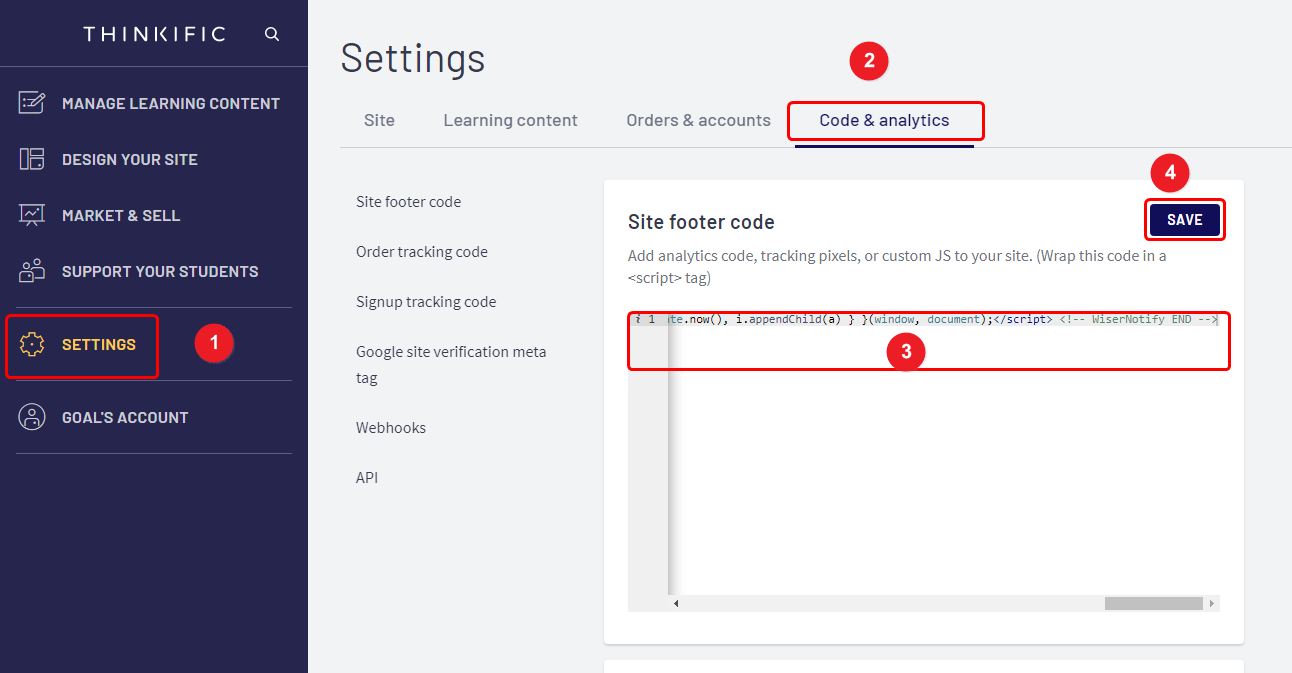Viewport: 1292px width, 673px height.
Task: Switch to the Orders & accounts tab
Action: click(698, 120)
